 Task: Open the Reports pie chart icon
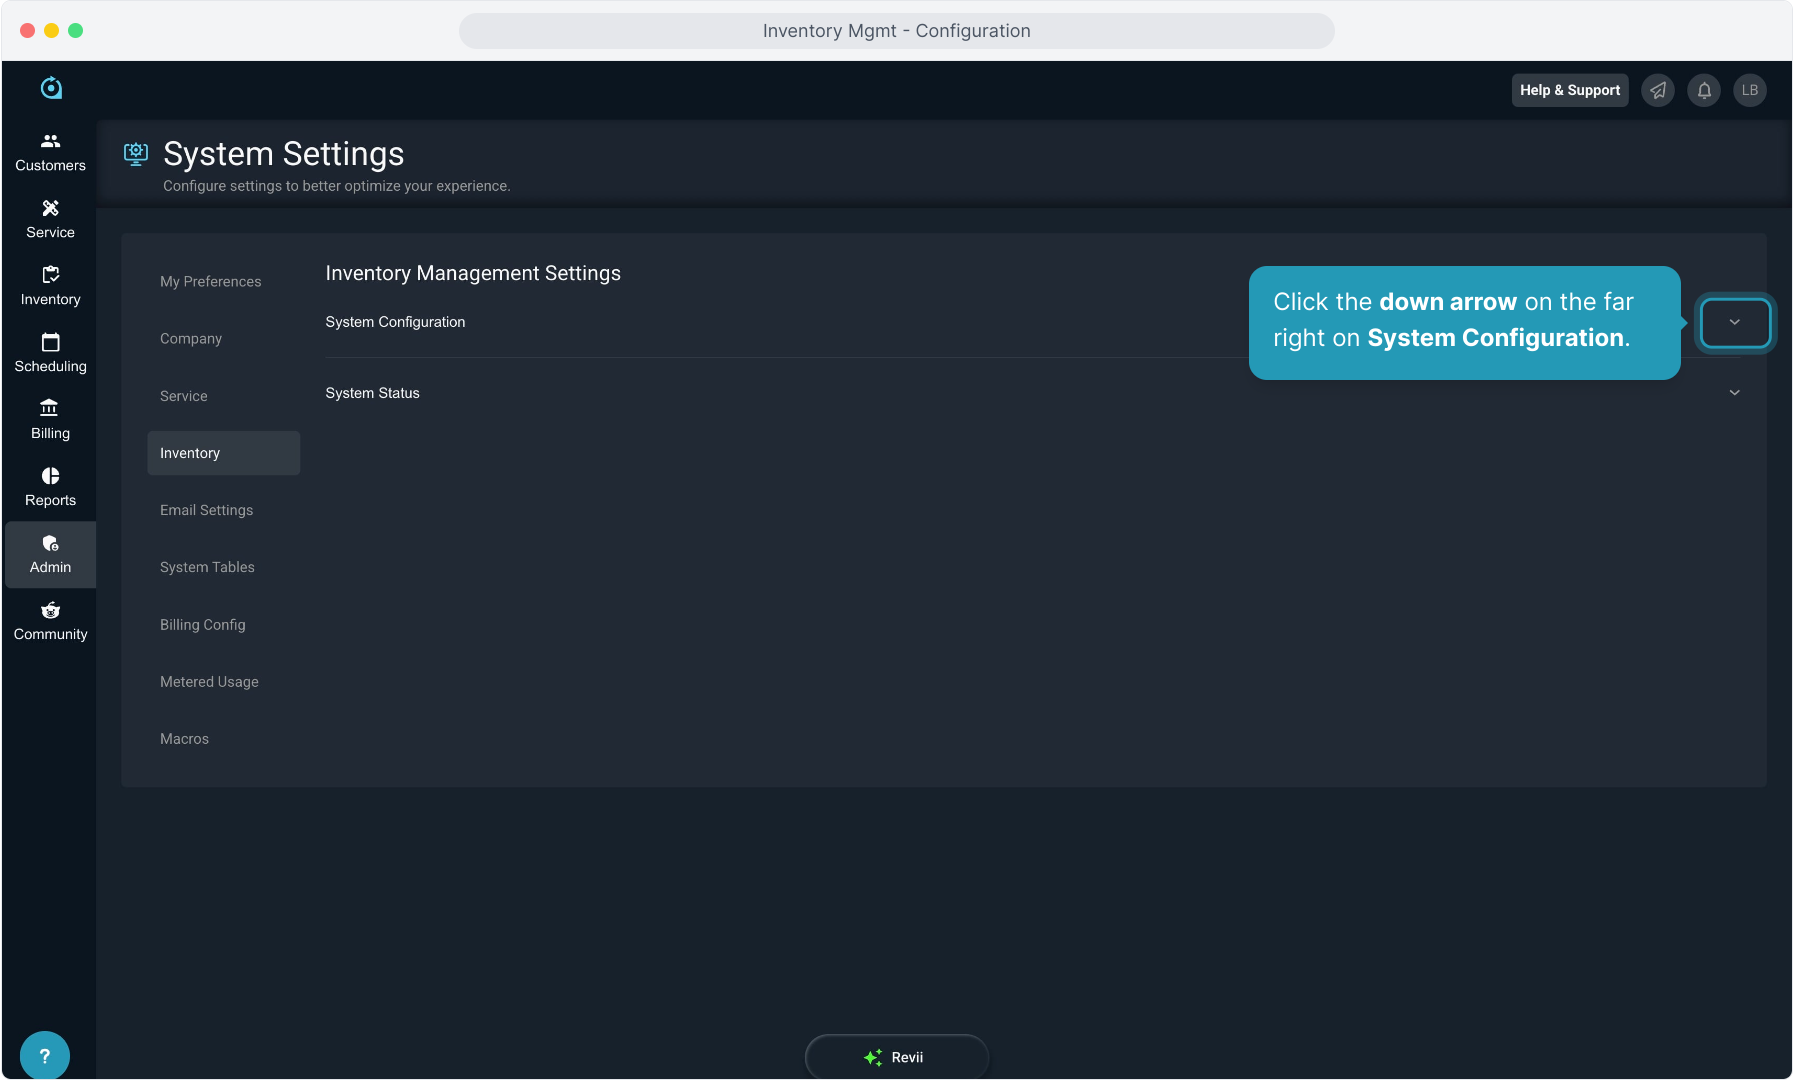click(x=50, y=476)
